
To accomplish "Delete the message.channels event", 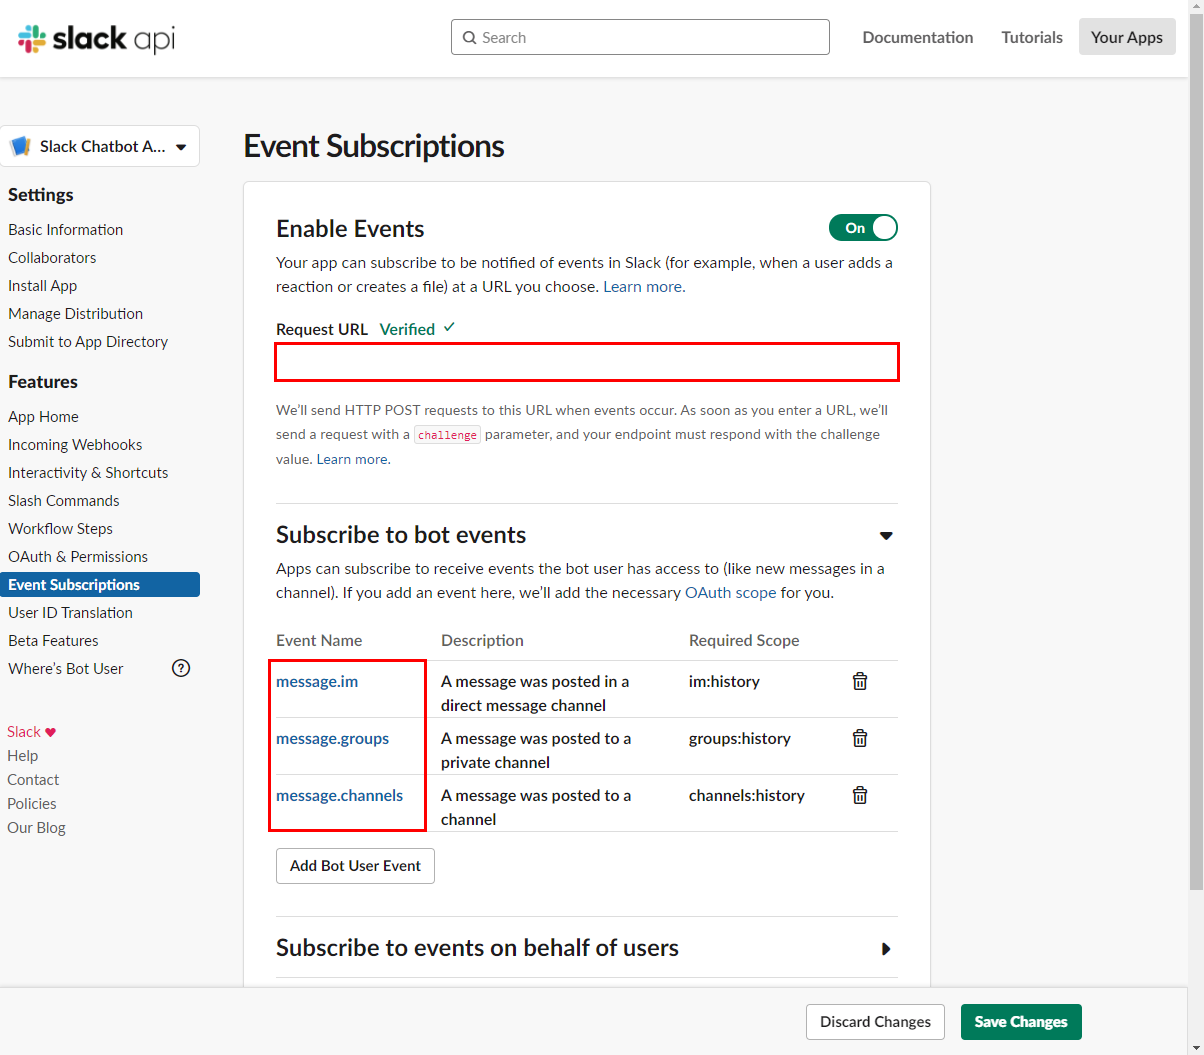I will coord(860,795).
